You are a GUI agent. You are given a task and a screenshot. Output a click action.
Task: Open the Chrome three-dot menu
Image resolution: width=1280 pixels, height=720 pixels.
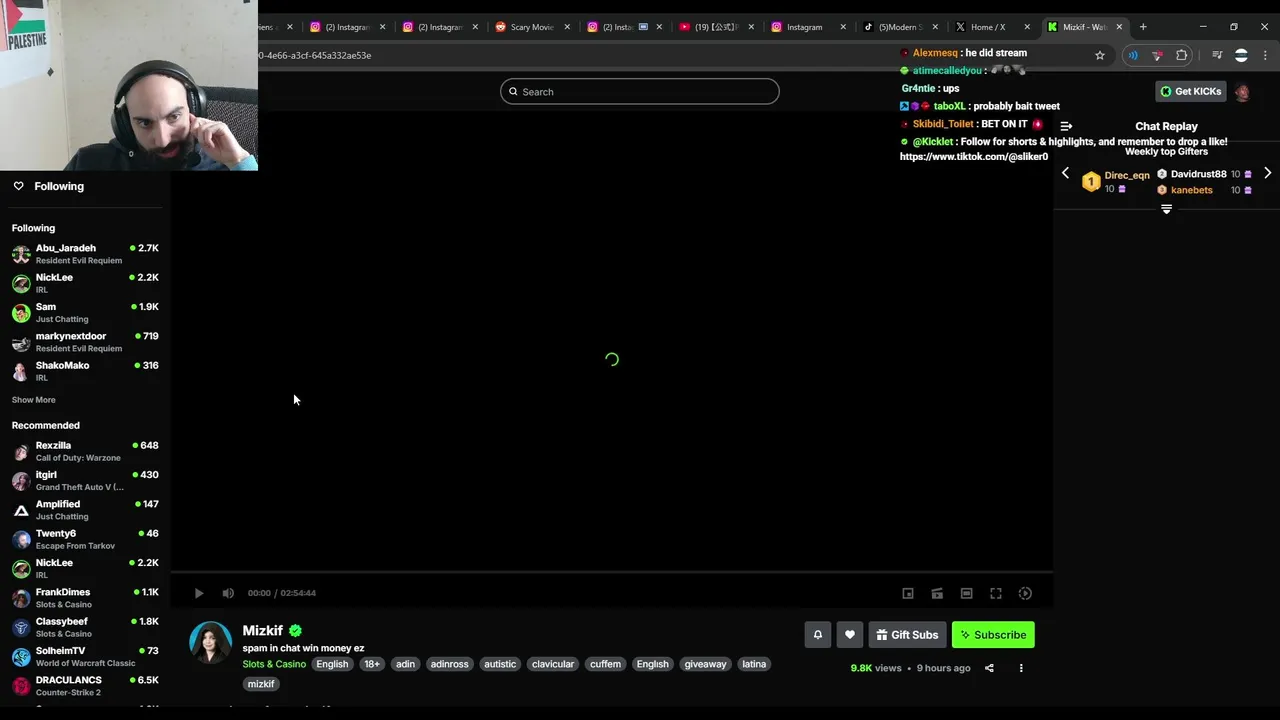coord(1266,55)
